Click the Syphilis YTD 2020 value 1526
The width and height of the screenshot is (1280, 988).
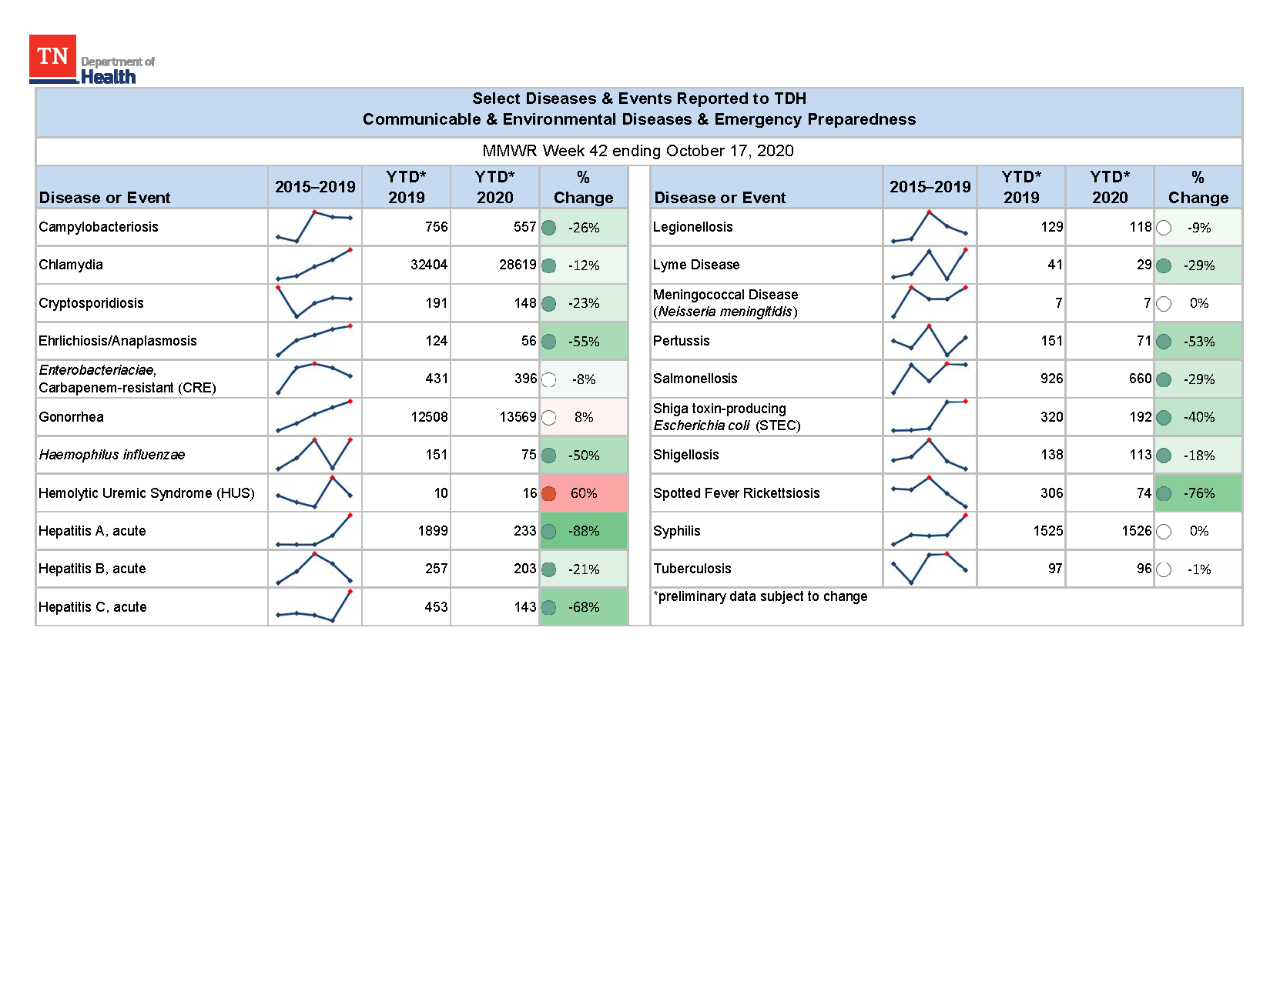(1137, 531)
